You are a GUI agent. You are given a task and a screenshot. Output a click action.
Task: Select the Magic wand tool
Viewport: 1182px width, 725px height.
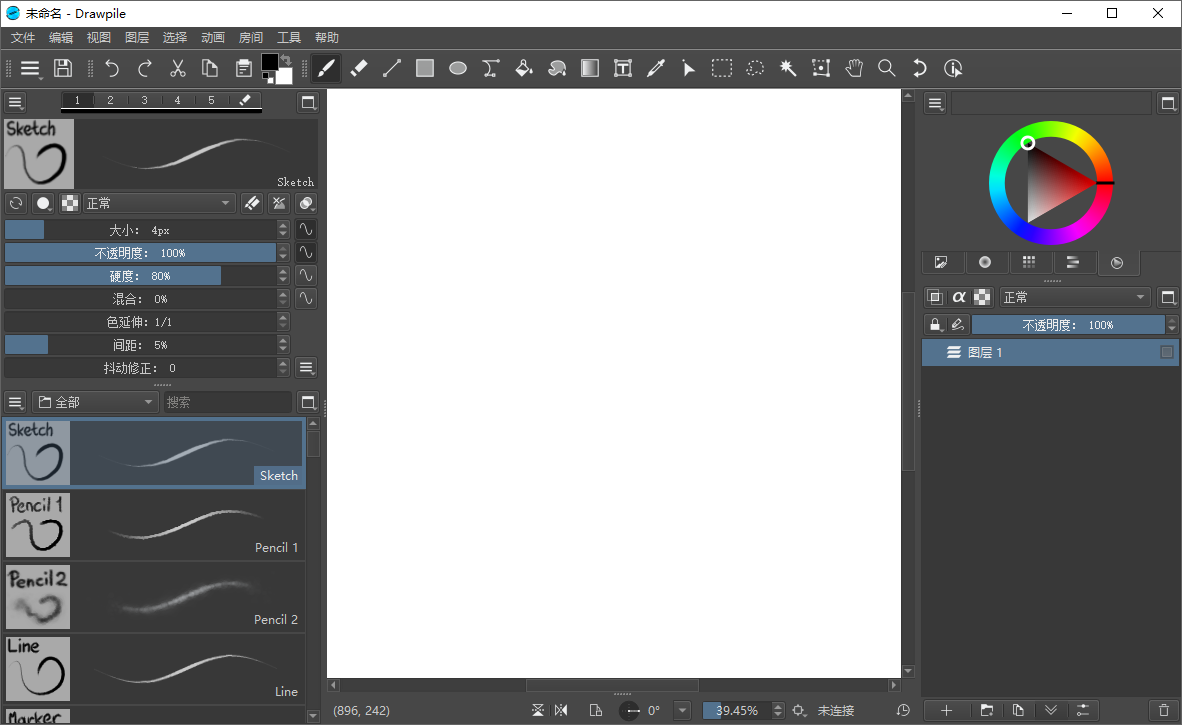pyautogui.click(x=788, y=69)
